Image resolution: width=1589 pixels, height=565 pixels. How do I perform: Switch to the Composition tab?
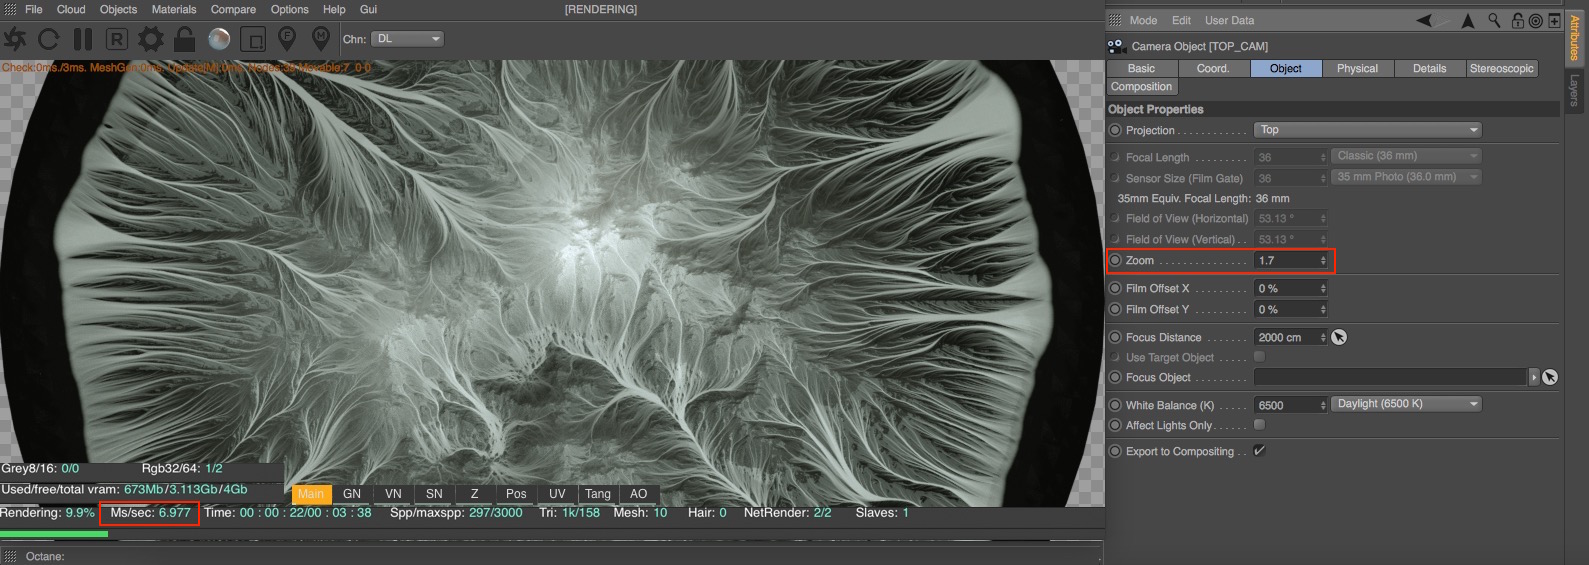point(1141,87)
